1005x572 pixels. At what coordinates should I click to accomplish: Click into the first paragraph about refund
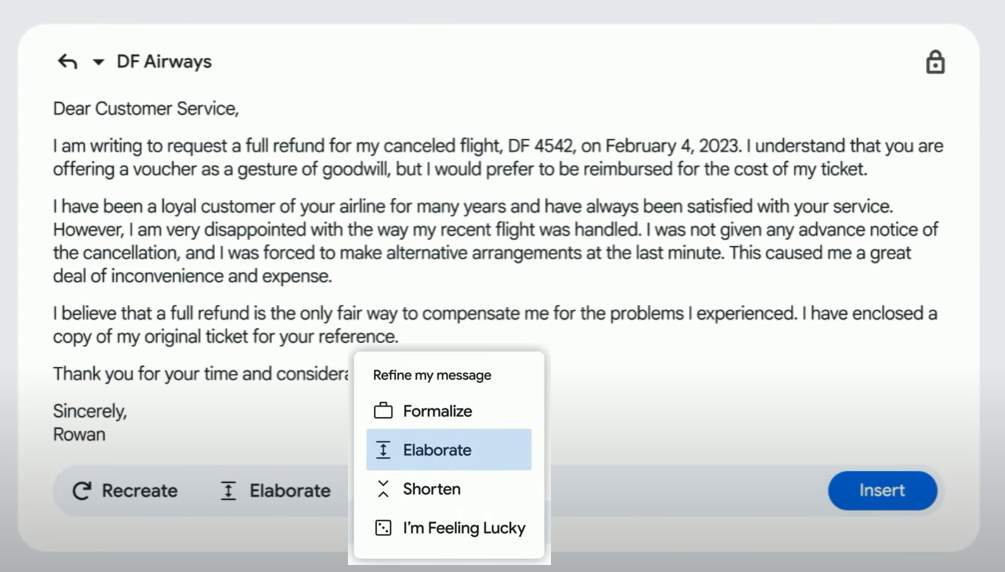pos(497,158)
